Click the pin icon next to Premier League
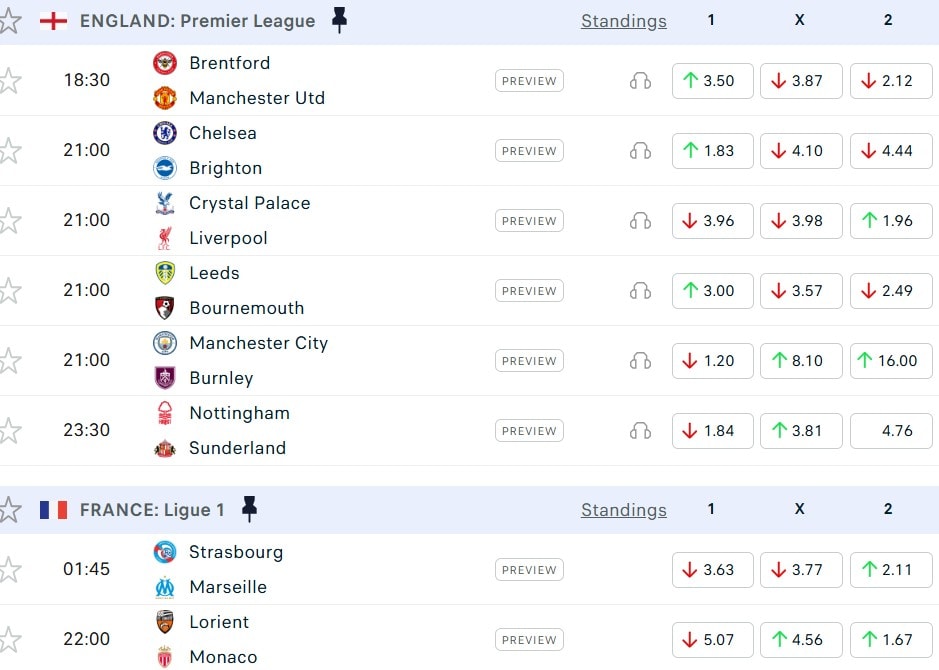Screen dimensions: 939x670 coord(339,20)
